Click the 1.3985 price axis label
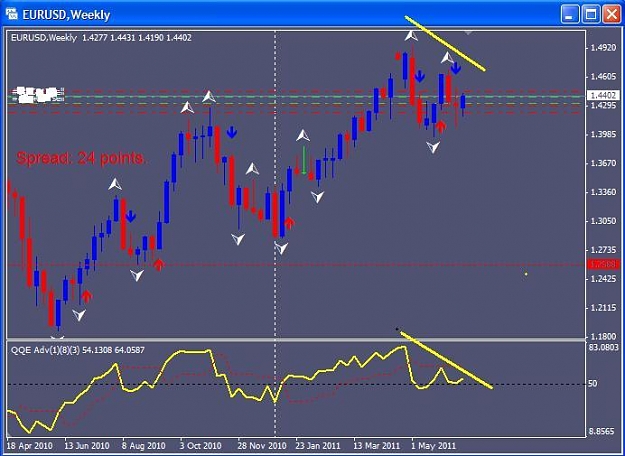 pyautogui.click(x=602, y=134)
